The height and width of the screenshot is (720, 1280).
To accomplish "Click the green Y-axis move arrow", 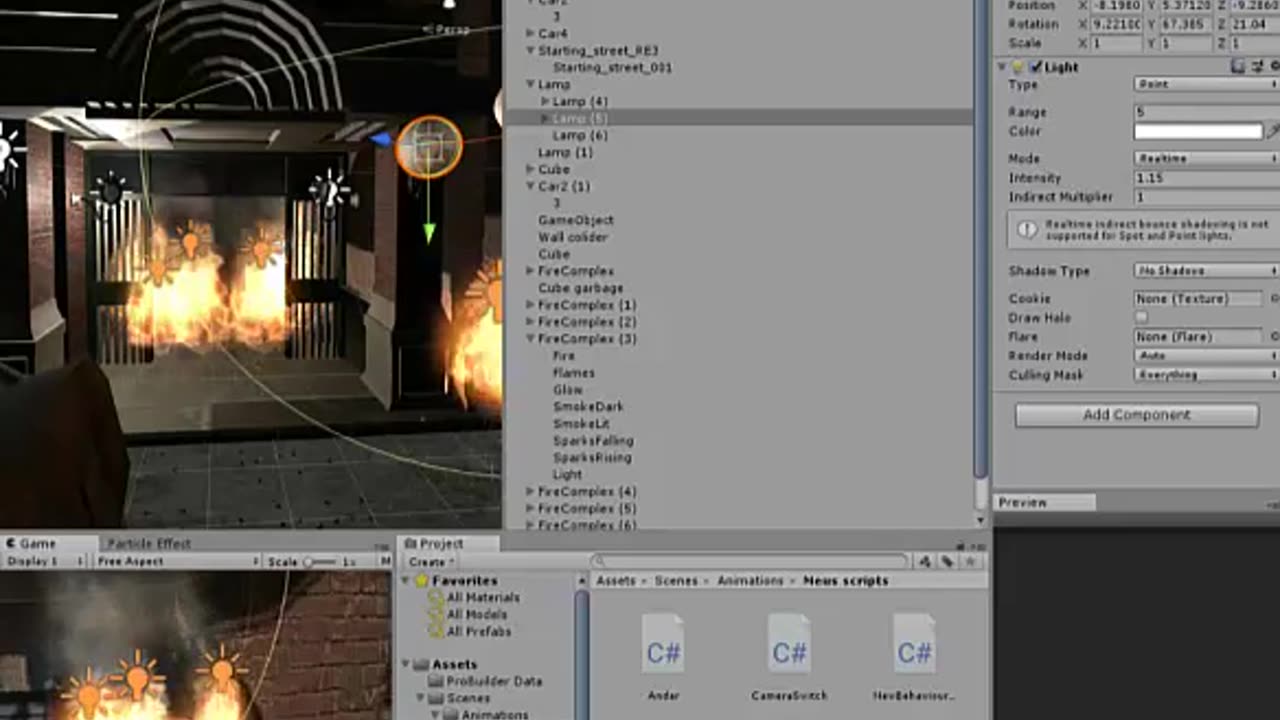I will (x=429, y=232).
